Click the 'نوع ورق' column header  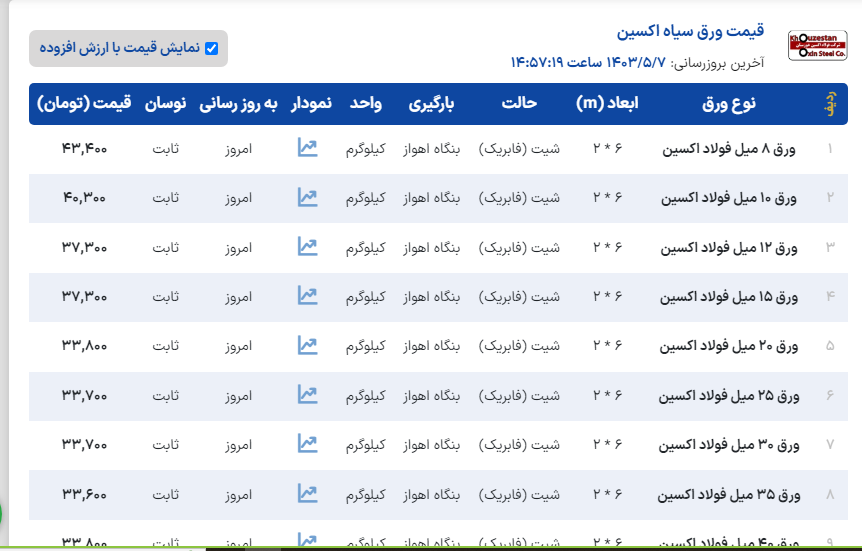[x=729, y=103]
